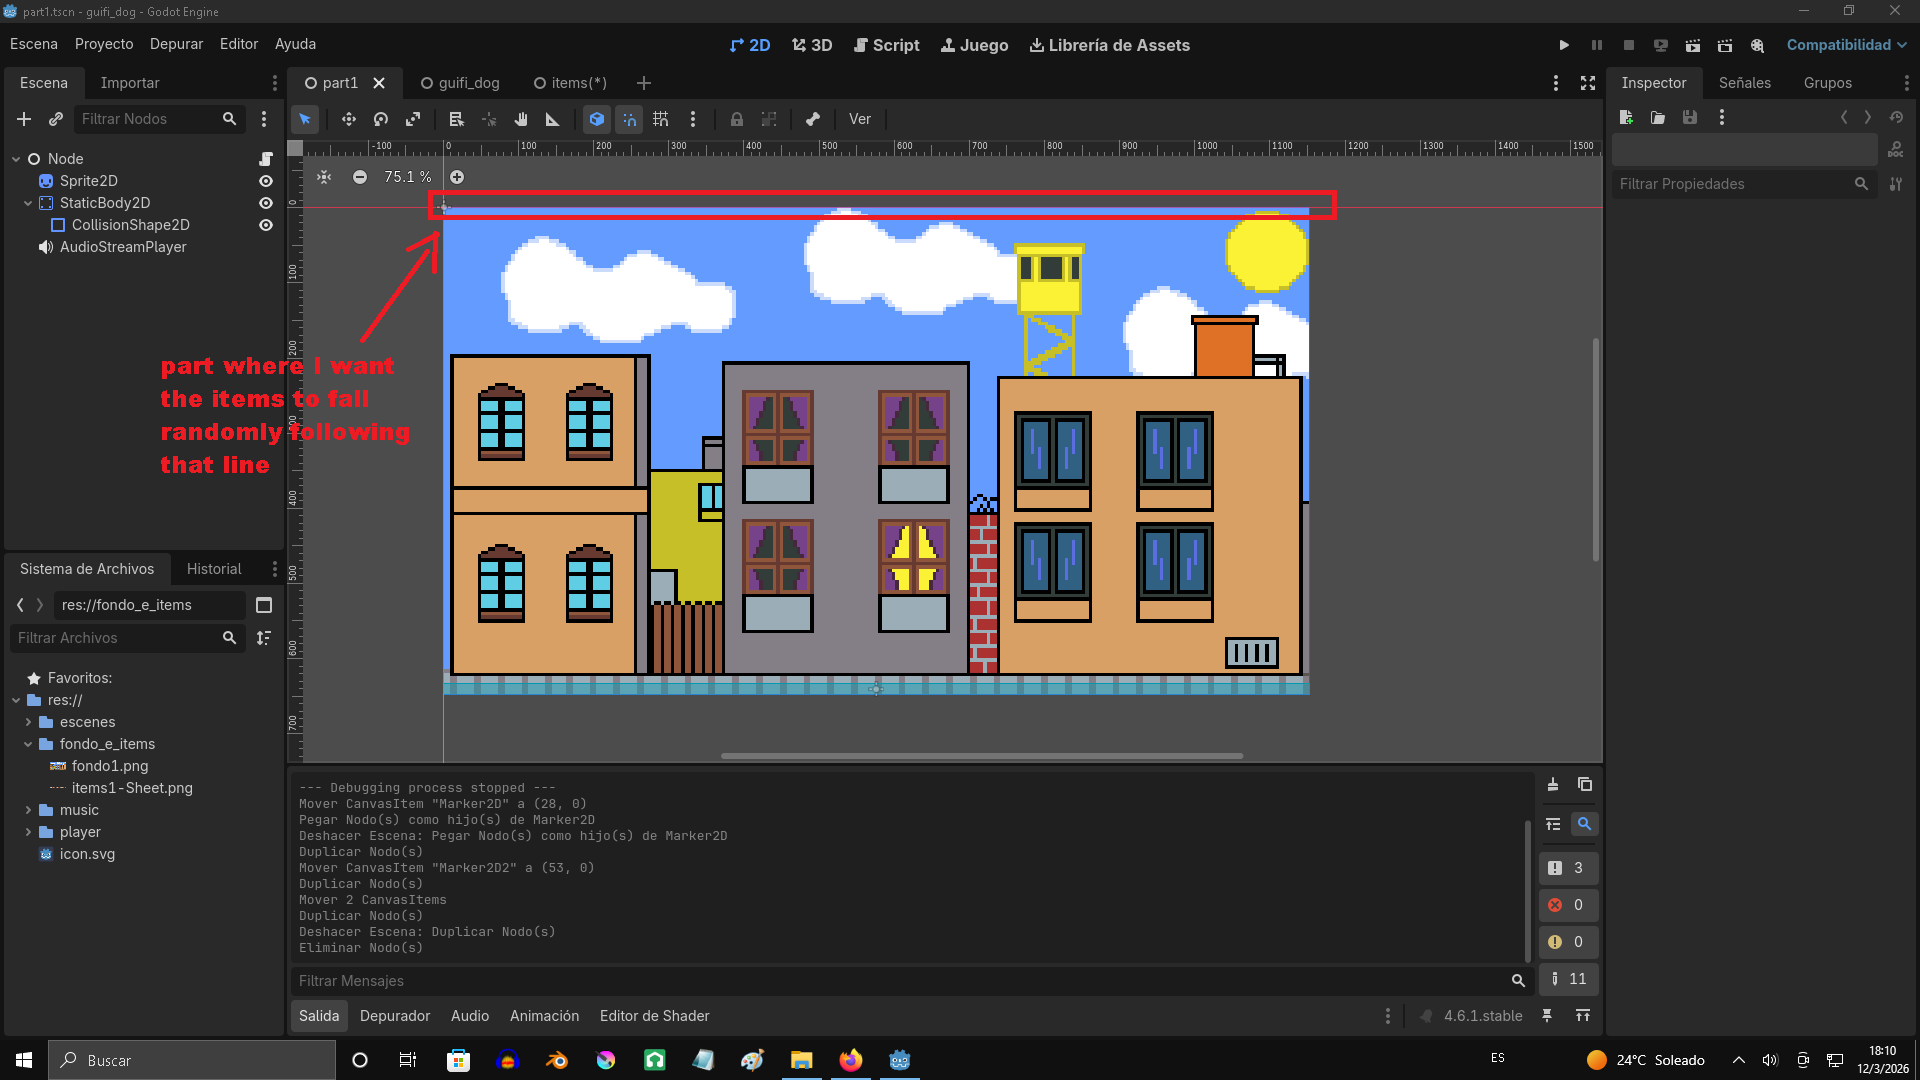Viewport: 1920px width, 1080px height.
Task: Click the Pan hand tool
Action: [x=520, y=119]
